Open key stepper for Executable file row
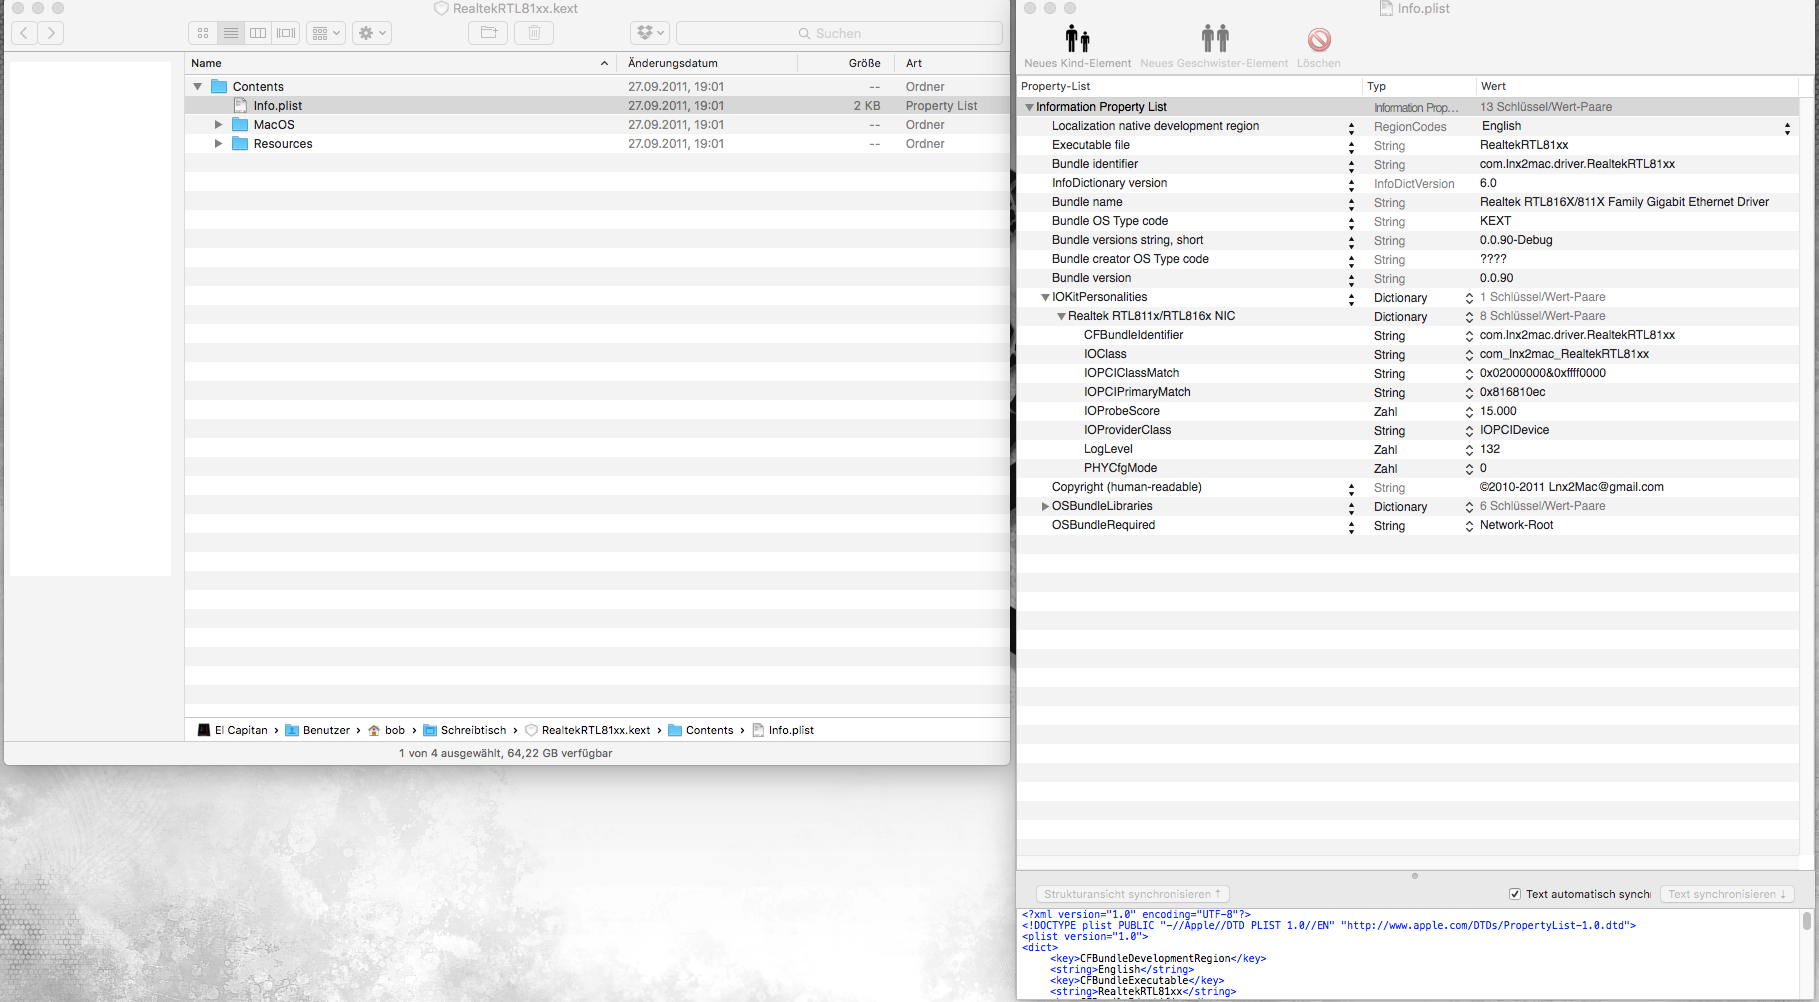The image size is (1819, 1002). coord(1351,146)
